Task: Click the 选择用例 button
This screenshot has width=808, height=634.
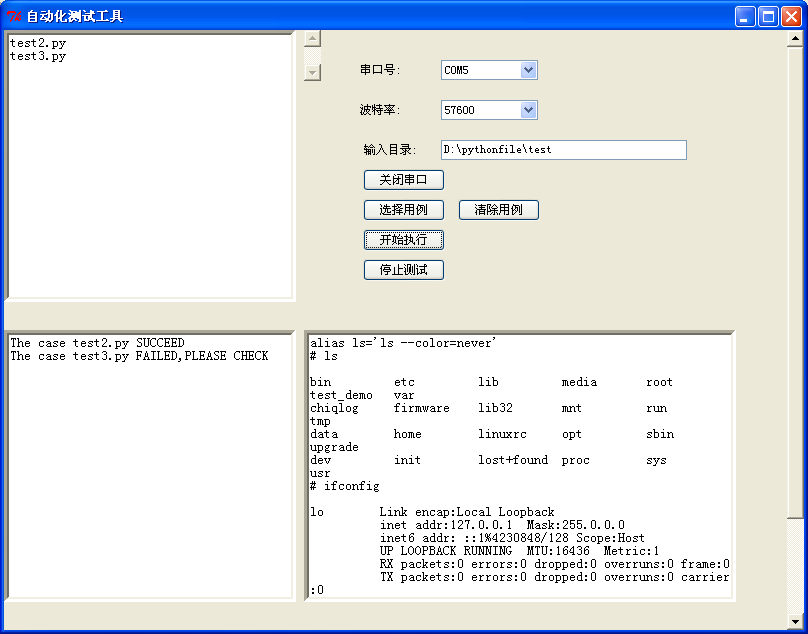Action: [x=403, y=210]
